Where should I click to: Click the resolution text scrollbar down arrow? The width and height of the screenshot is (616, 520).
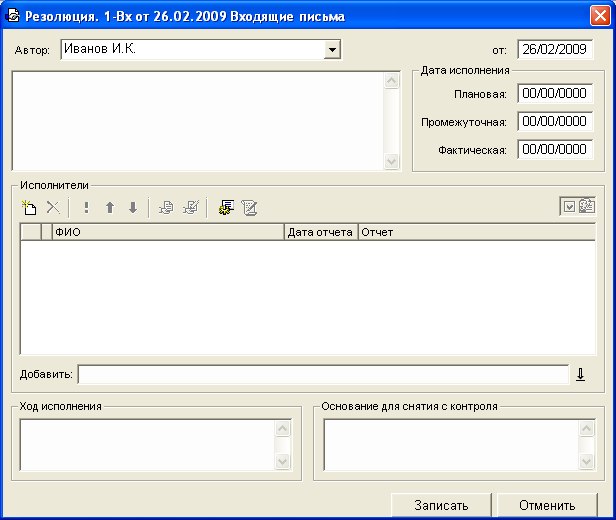[x=391, y=161]
